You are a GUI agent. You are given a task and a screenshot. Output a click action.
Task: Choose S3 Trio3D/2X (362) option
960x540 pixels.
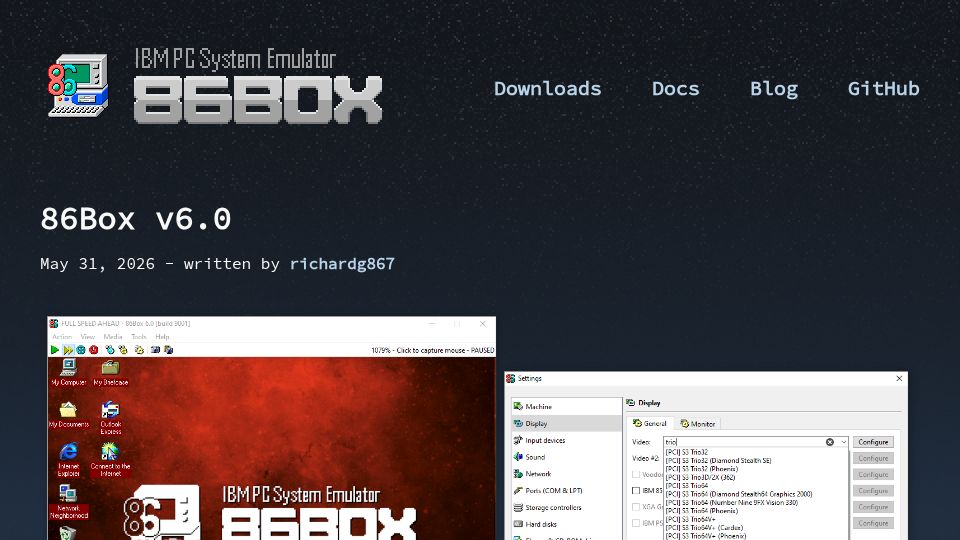[x=756, y=477]
